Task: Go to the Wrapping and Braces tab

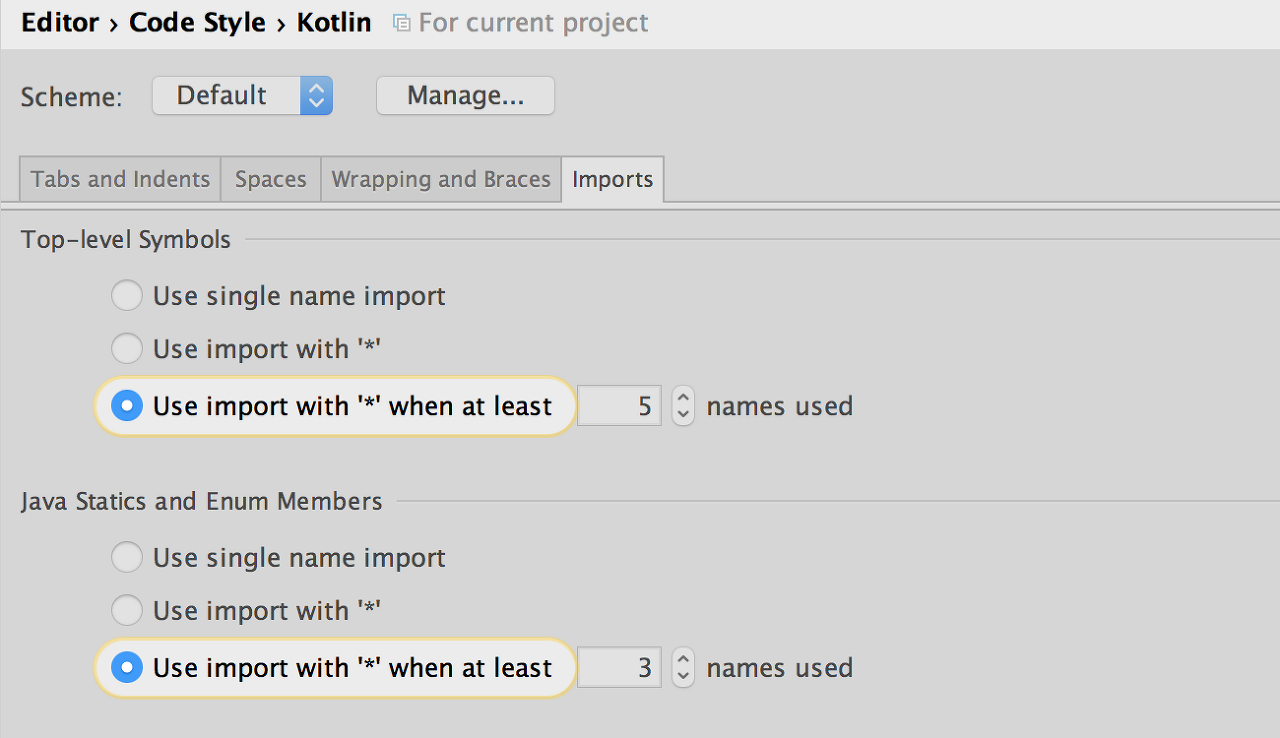Action: point(441,180)
